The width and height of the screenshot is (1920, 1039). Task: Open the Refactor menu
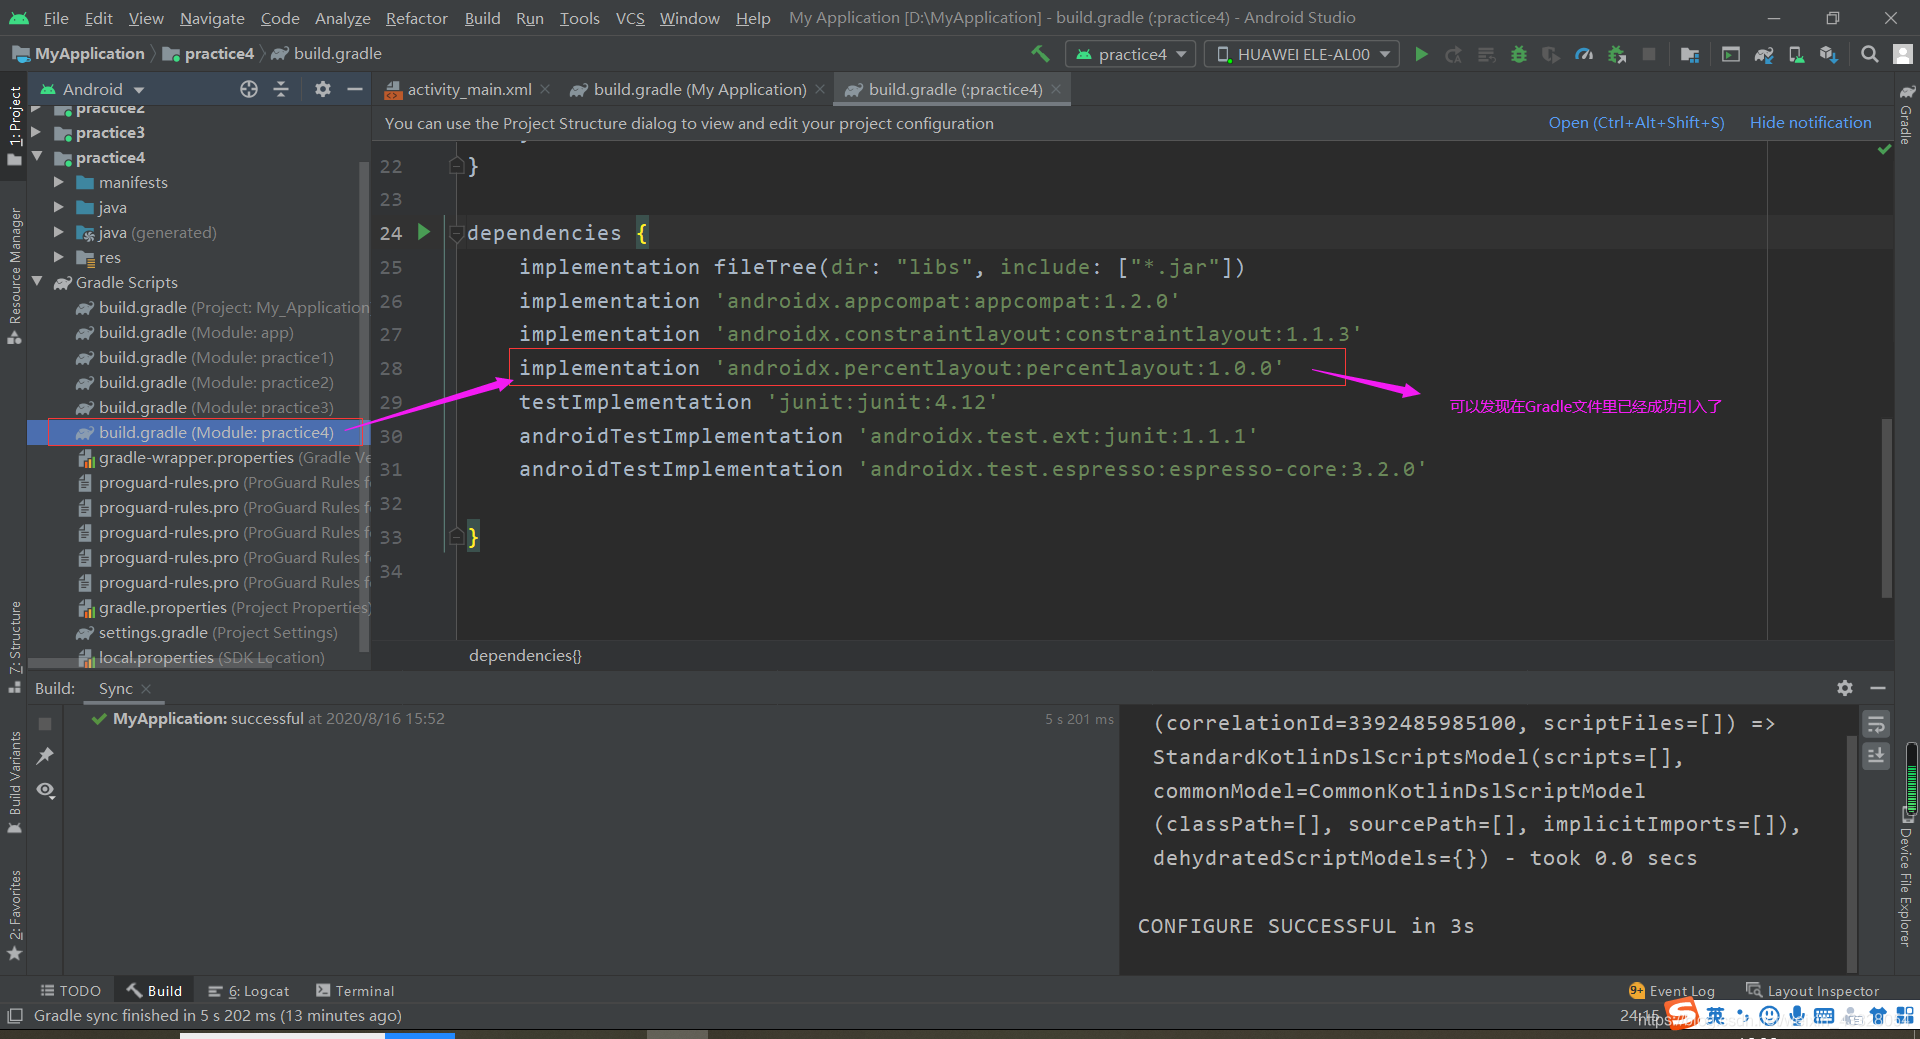[x=416, y=18]
